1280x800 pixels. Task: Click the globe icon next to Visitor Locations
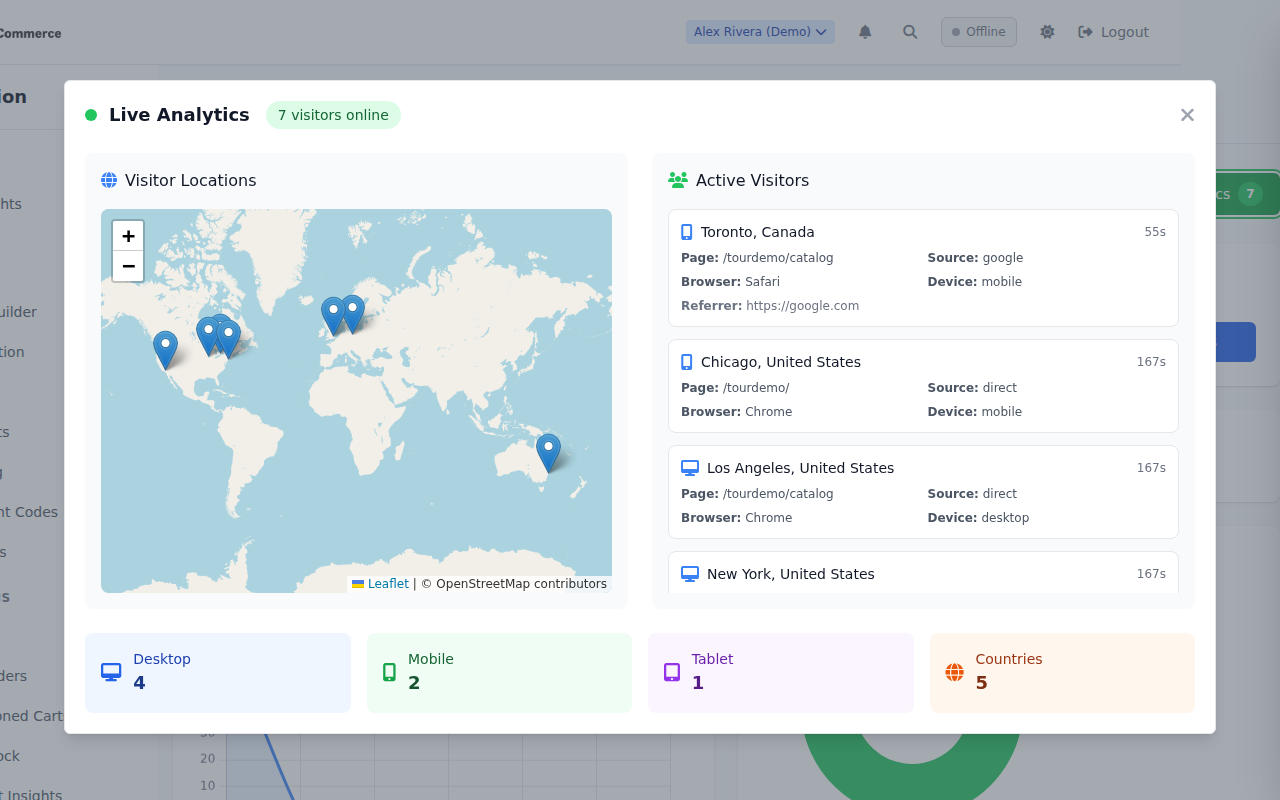109,180
